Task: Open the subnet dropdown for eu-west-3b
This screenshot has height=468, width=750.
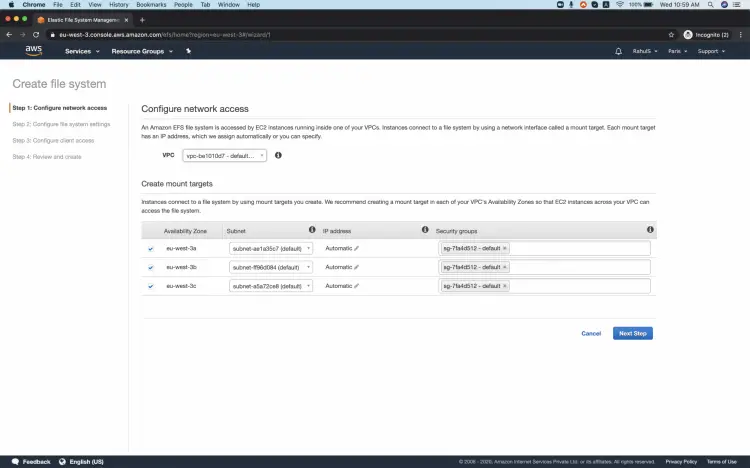Action: (x=271, y=267)
